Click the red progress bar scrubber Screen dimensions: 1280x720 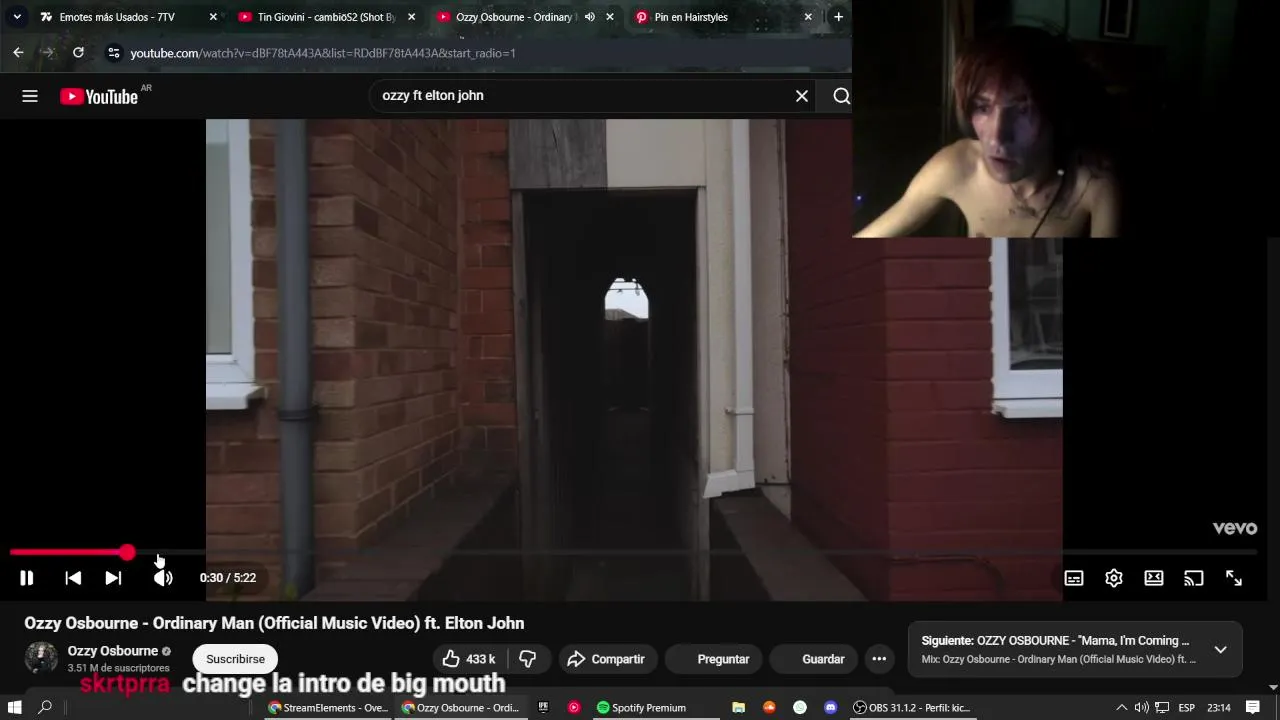click(x=127, y=552)
